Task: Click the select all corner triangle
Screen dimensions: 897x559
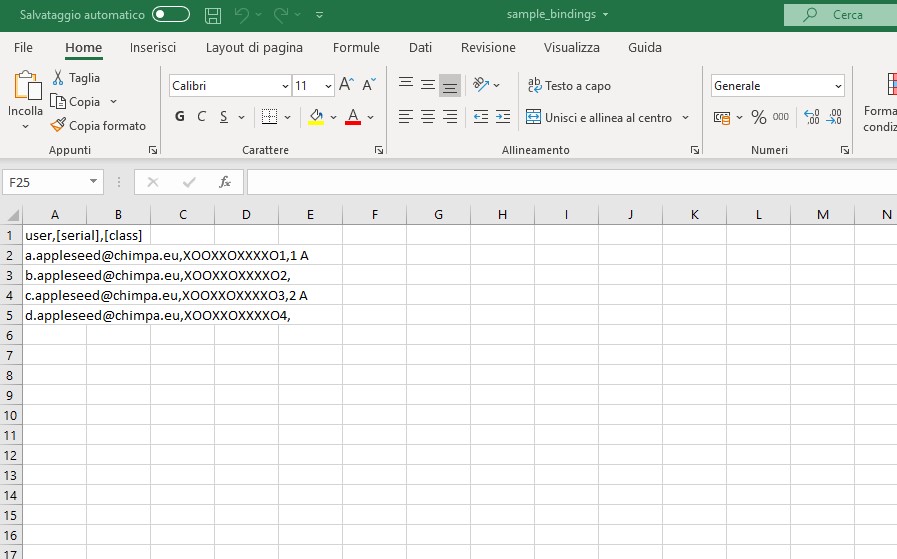Action: (x=12, y=215)
